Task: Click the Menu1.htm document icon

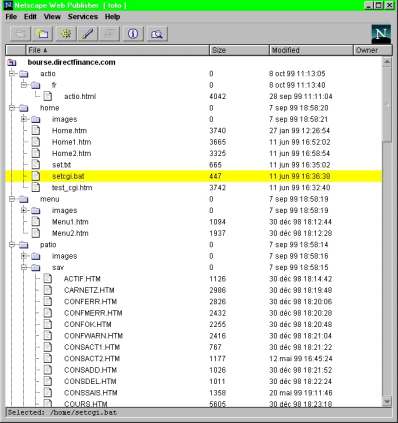Action: coord(36,222)
